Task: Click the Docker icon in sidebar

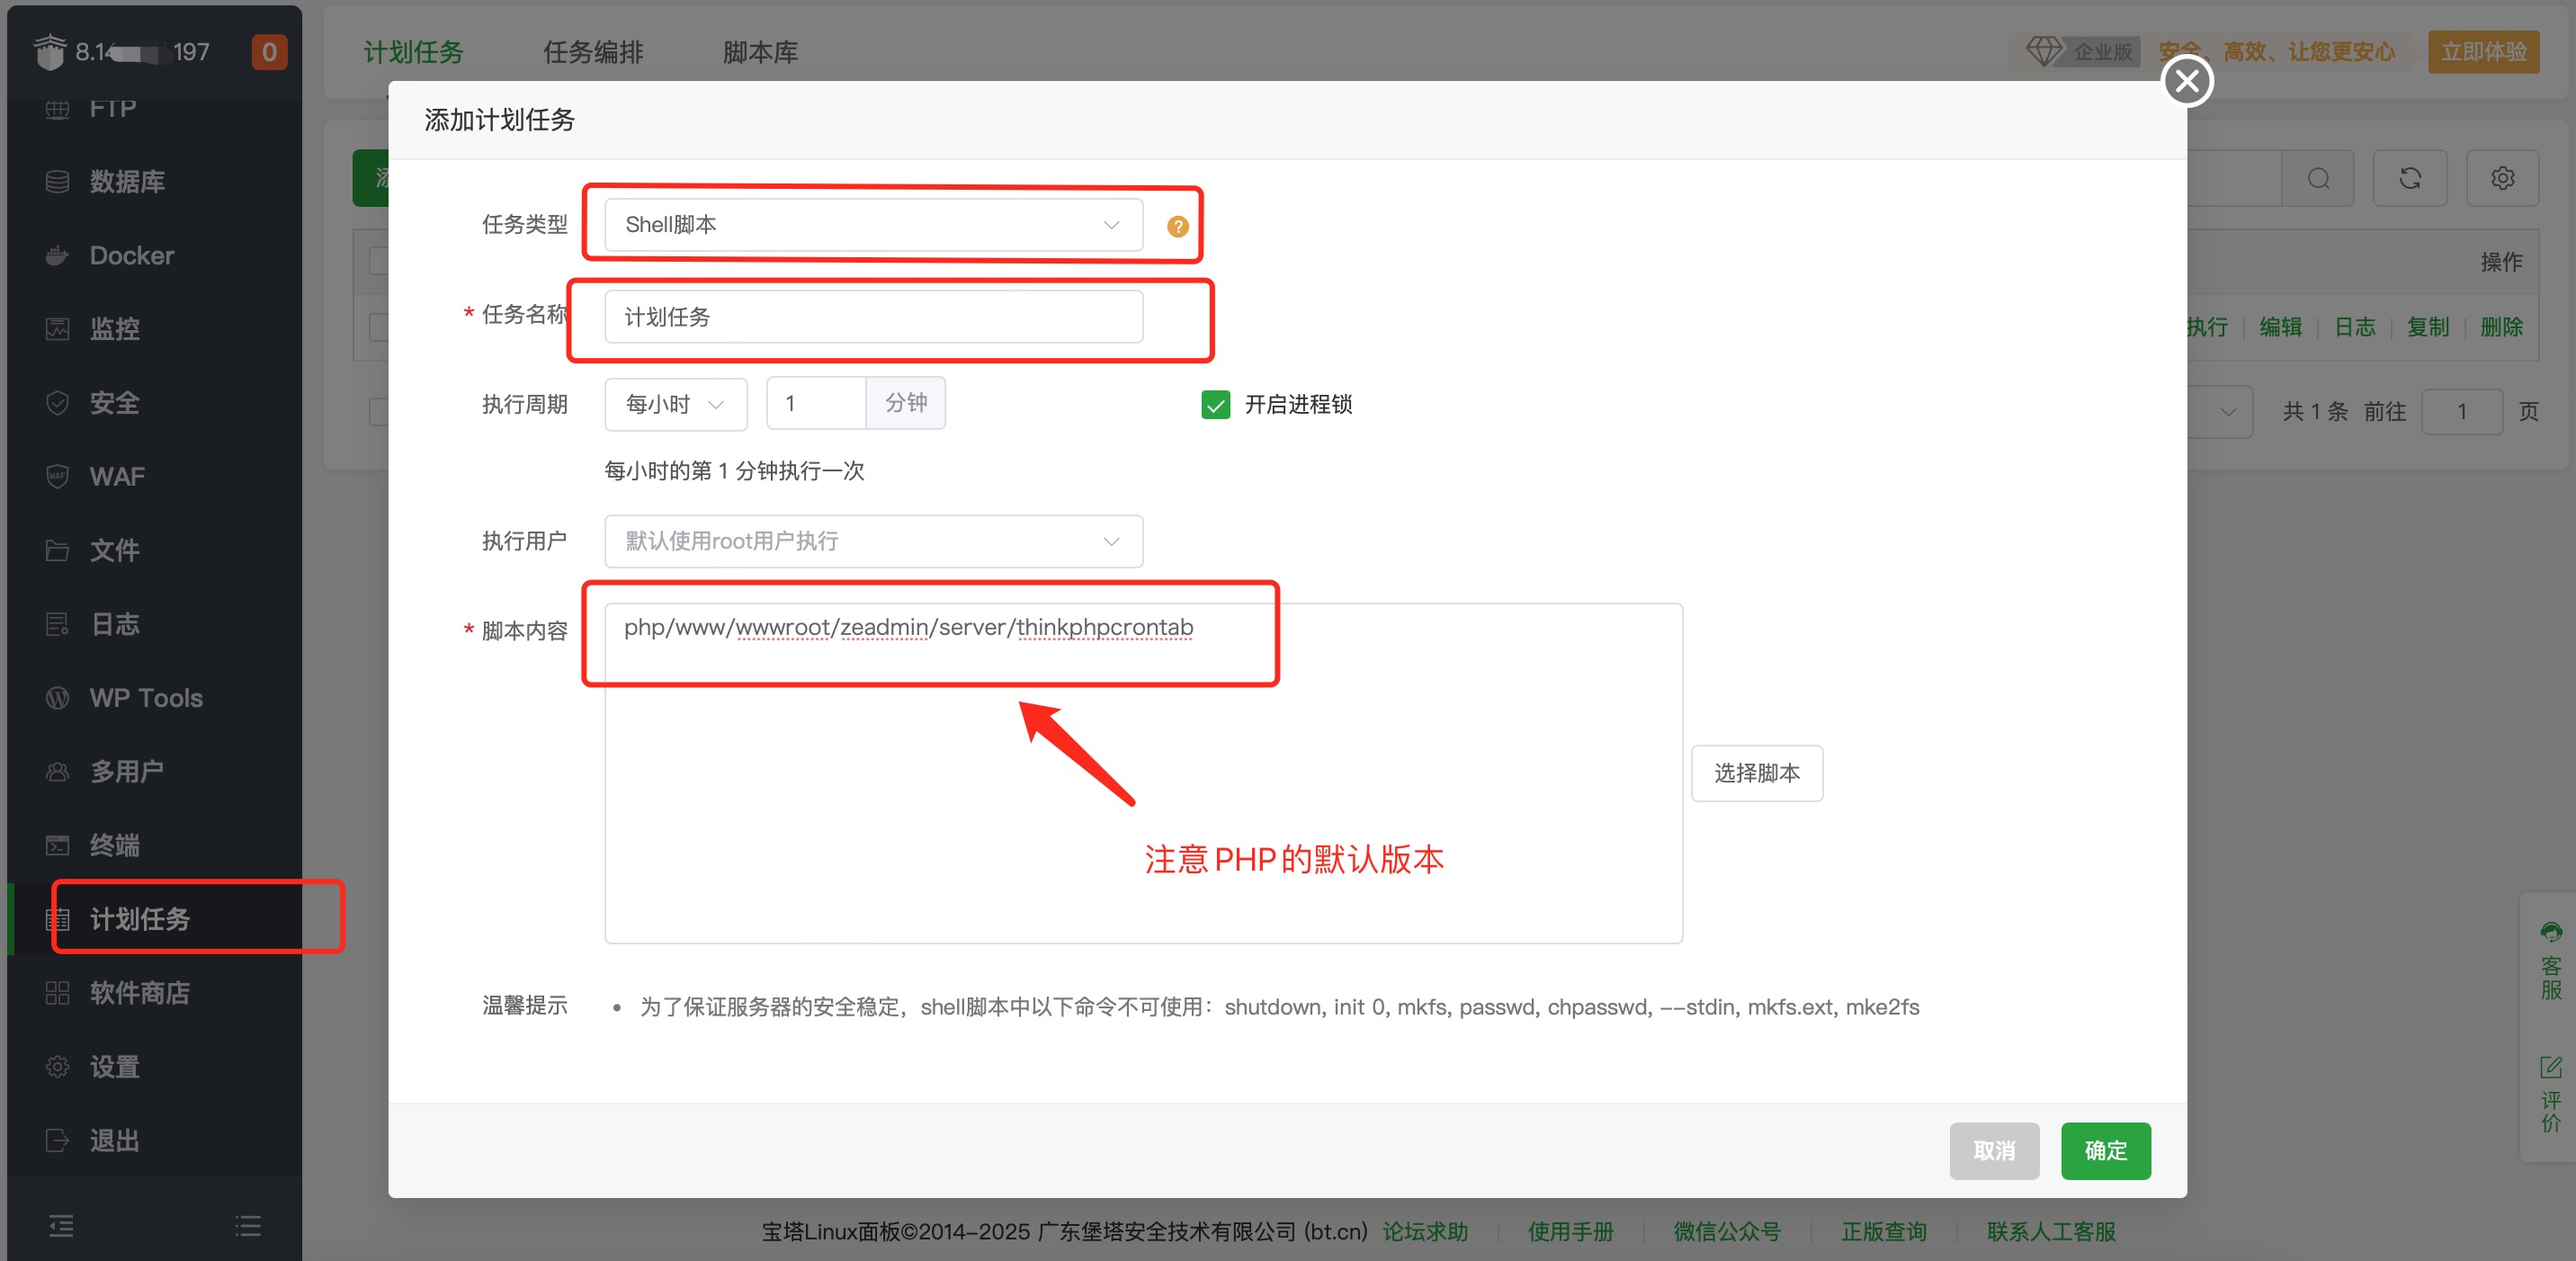Action: pyautogui.click(x=58, y=256)
